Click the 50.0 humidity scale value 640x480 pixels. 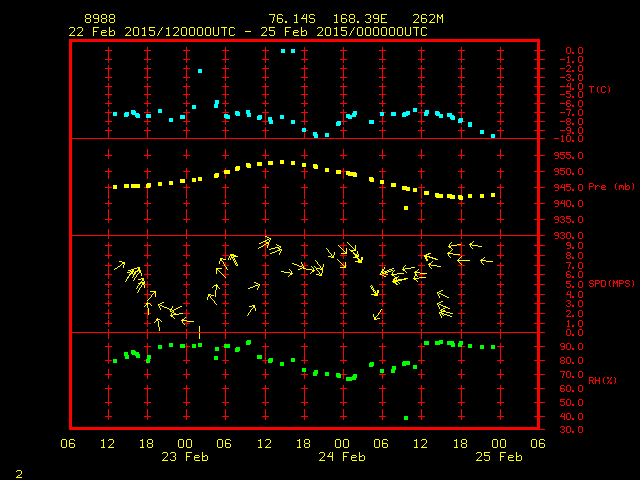pyautogui.click(x=571, y=402)
